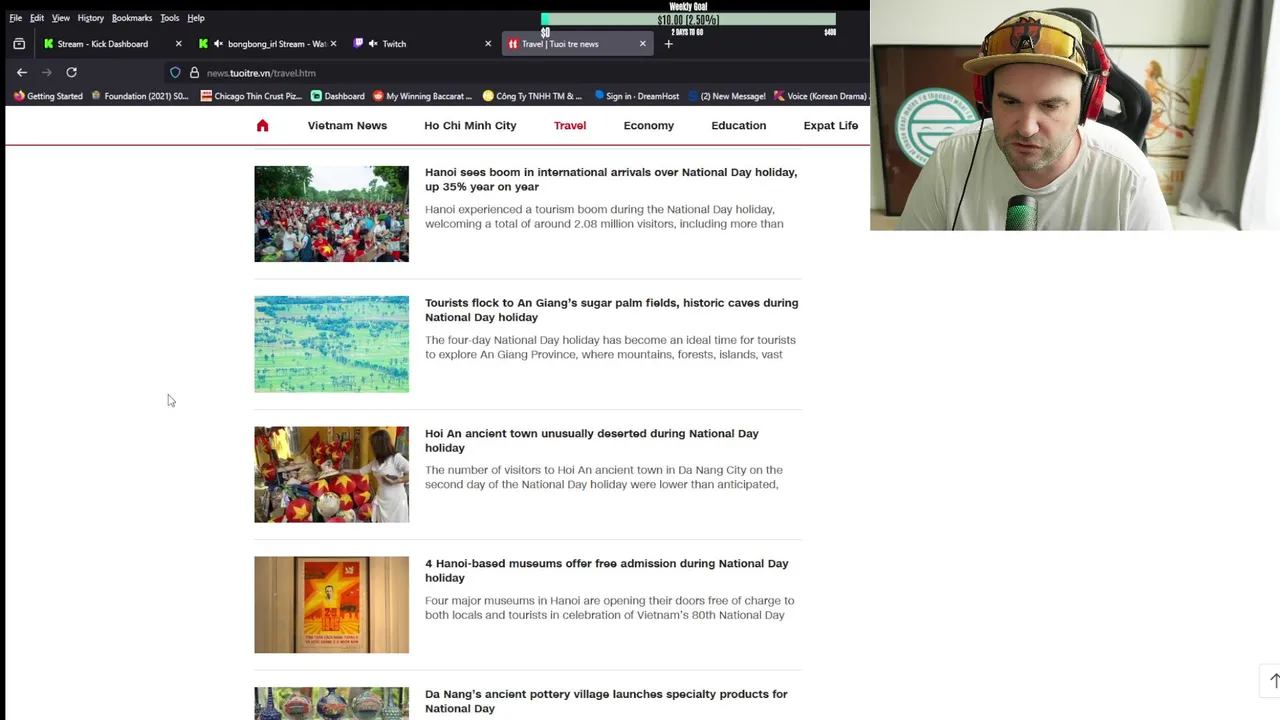Open the Dashboard bookmark

tap(337, 96)
